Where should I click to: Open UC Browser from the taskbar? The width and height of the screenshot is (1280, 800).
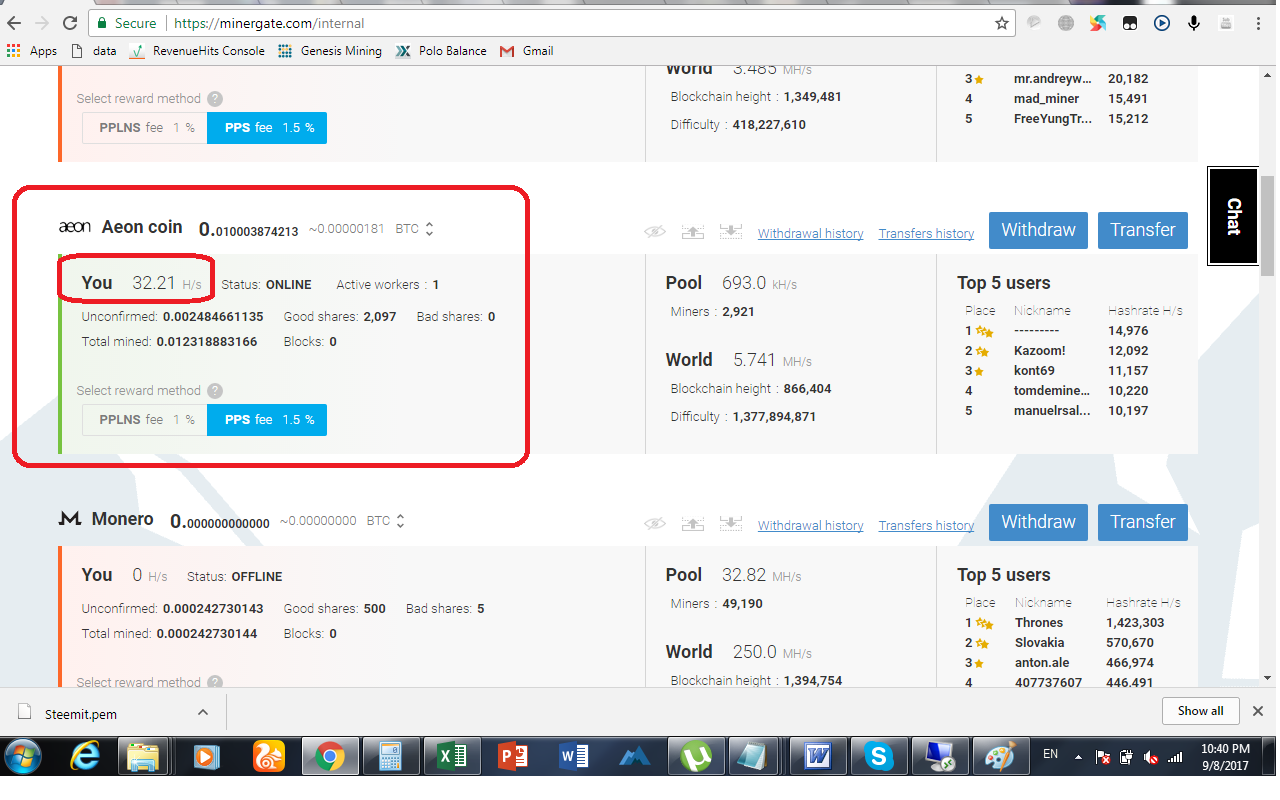click(x=268, y=757)
